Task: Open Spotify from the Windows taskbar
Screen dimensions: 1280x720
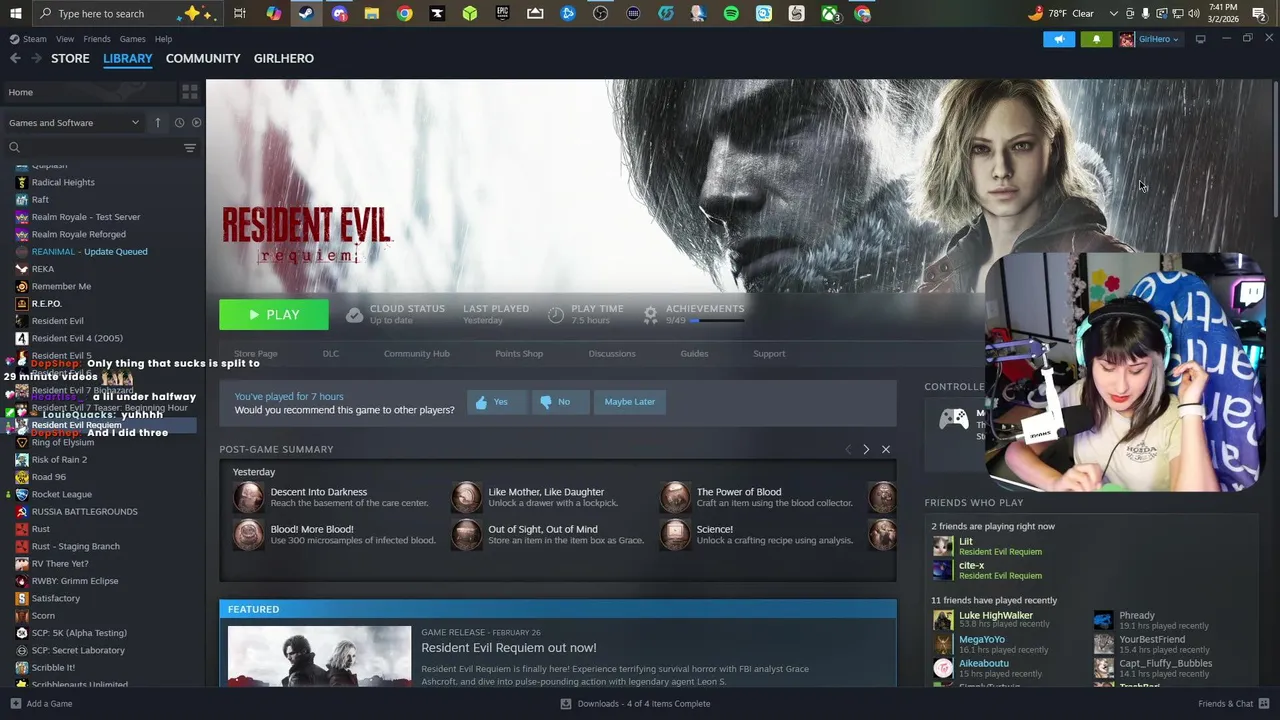Action: 731,13
